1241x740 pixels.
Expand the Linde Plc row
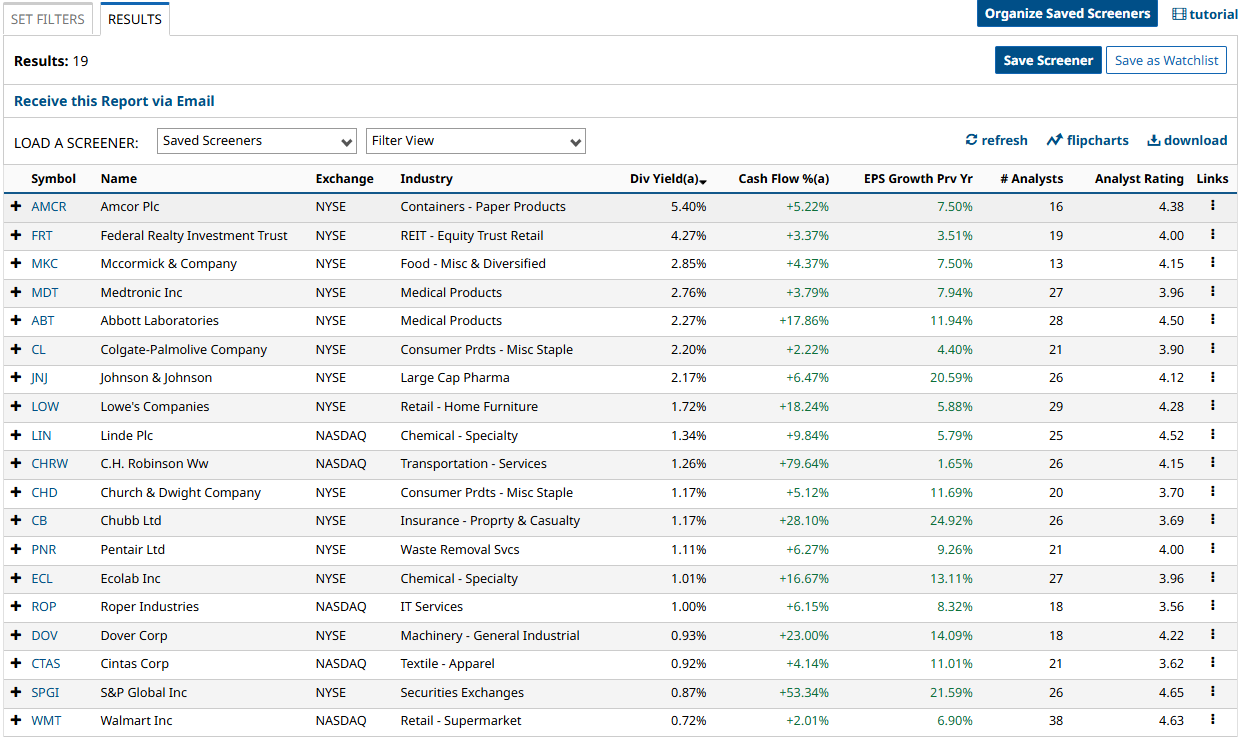(x=16, y=435)
